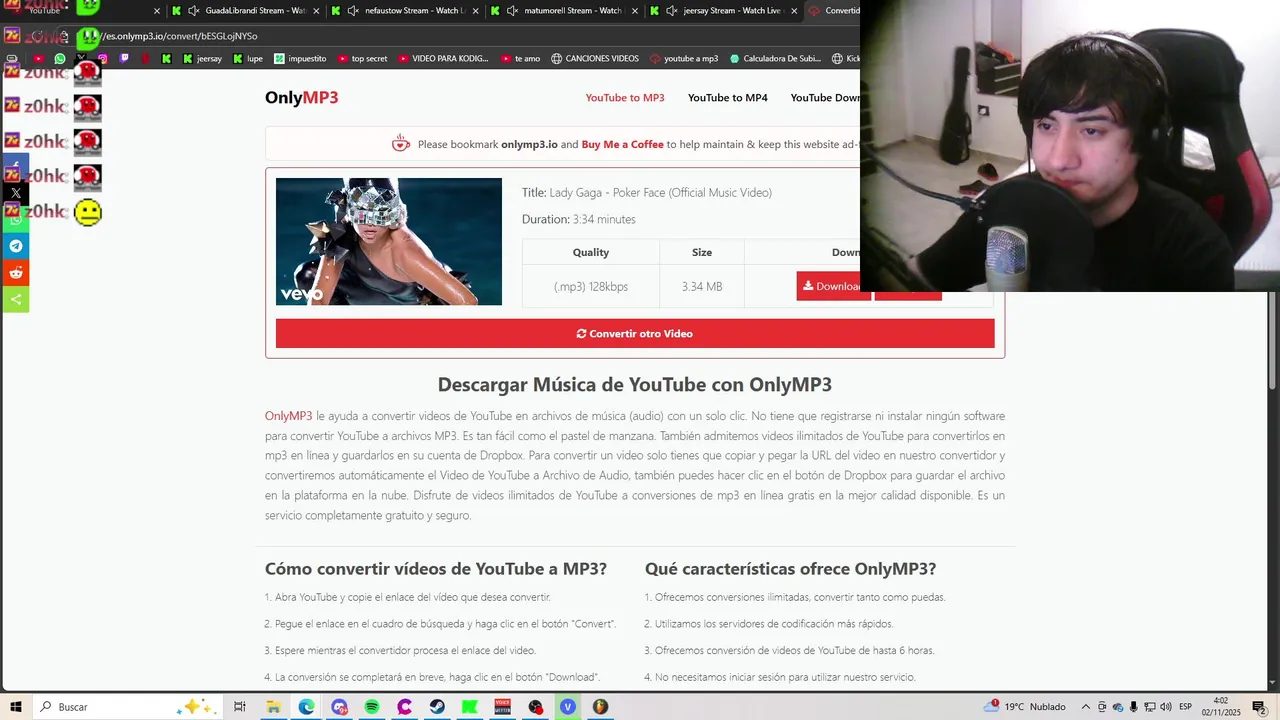Open the notification center icon
Screen dimensions: 1280x720
tap(1259, 707)
